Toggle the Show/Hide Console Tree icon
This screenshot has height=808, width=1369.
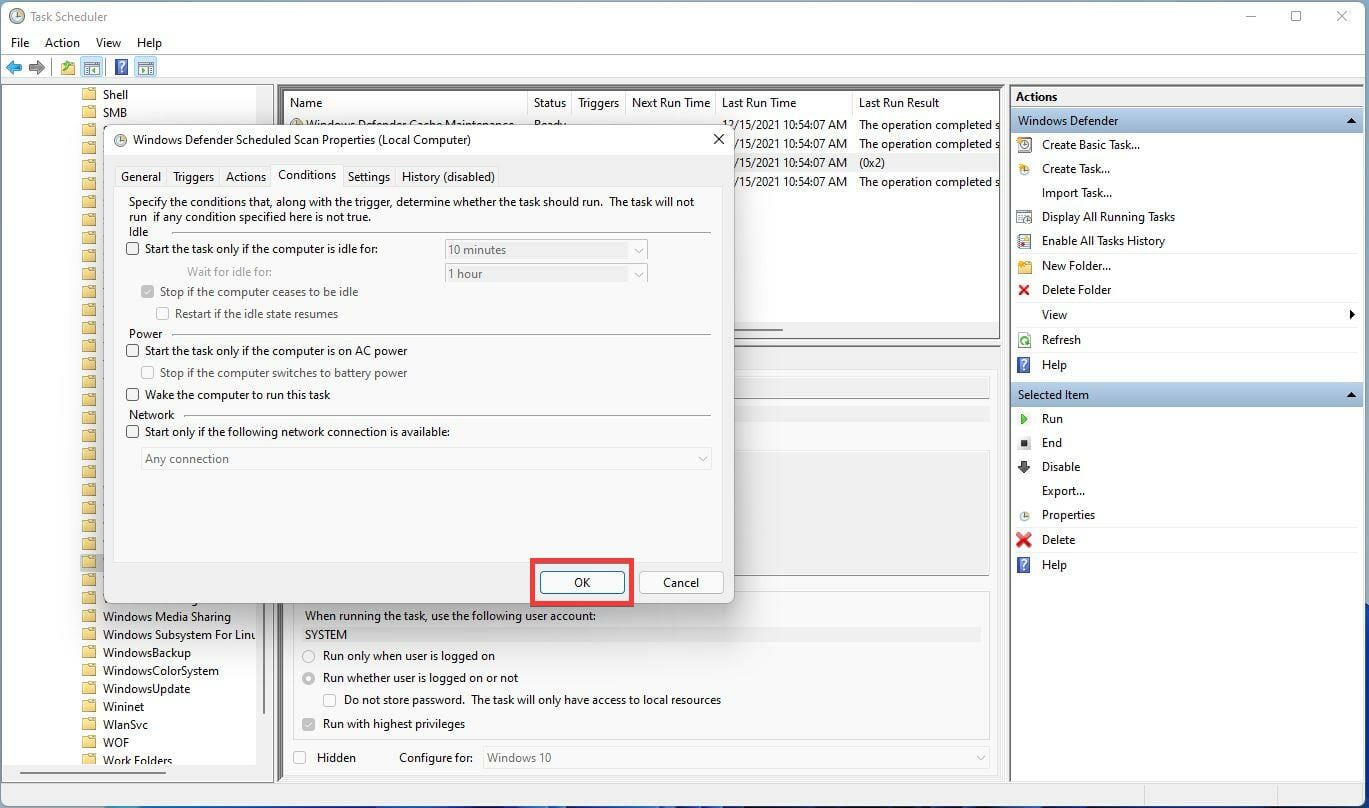92,67
